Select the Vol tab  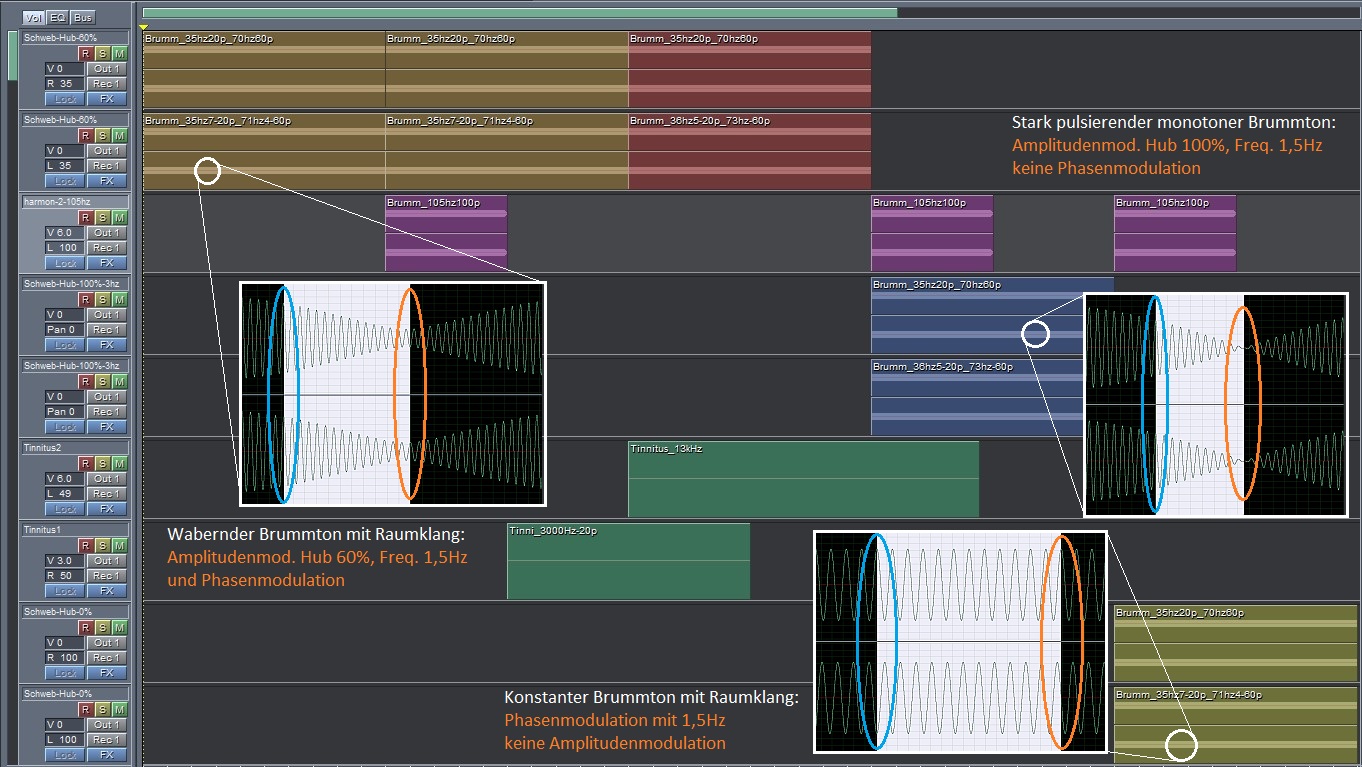33,17
